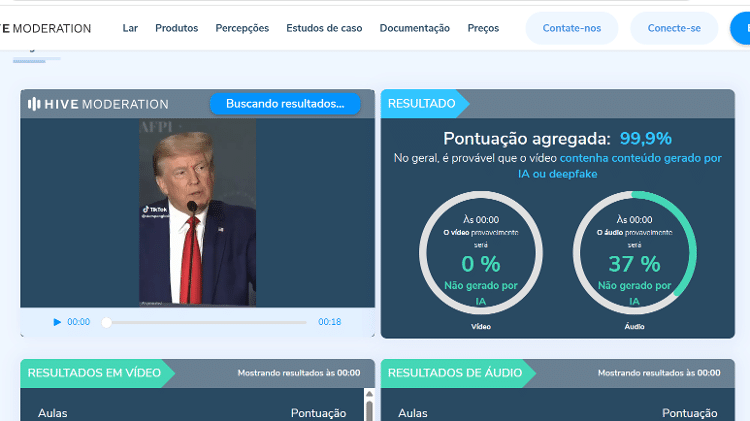Open the Percepções menu

242,28
